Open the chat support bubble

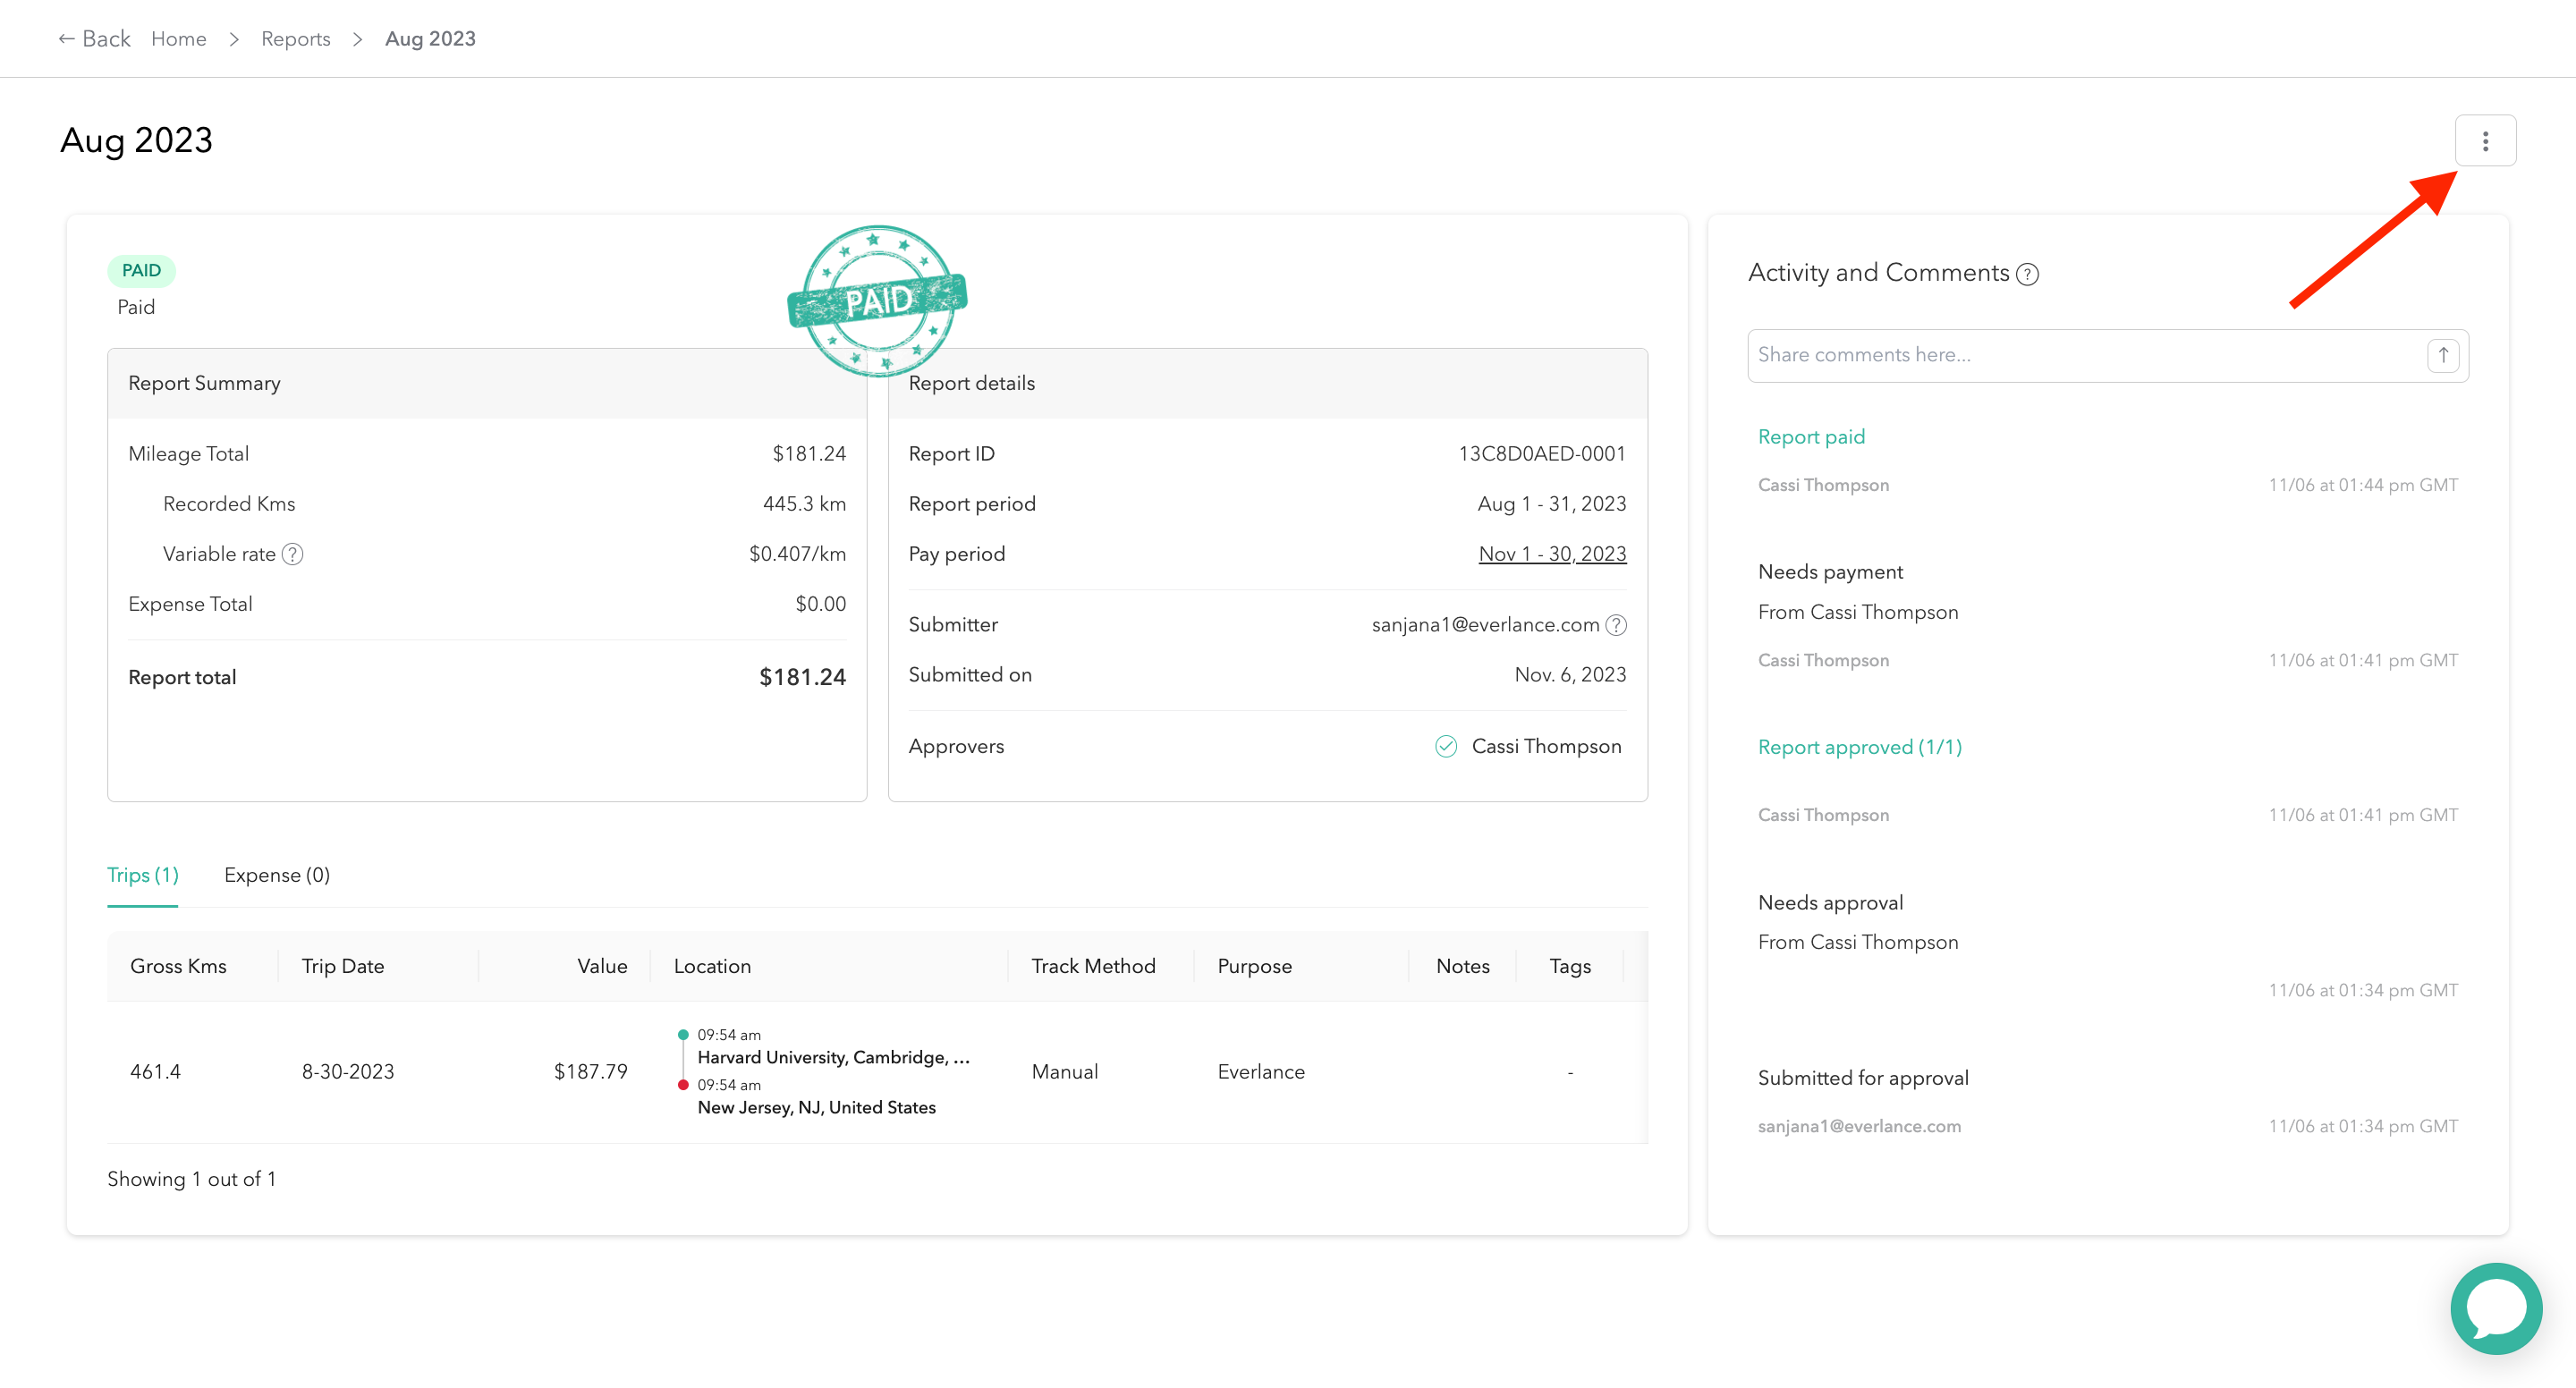coord(2496,1308)
